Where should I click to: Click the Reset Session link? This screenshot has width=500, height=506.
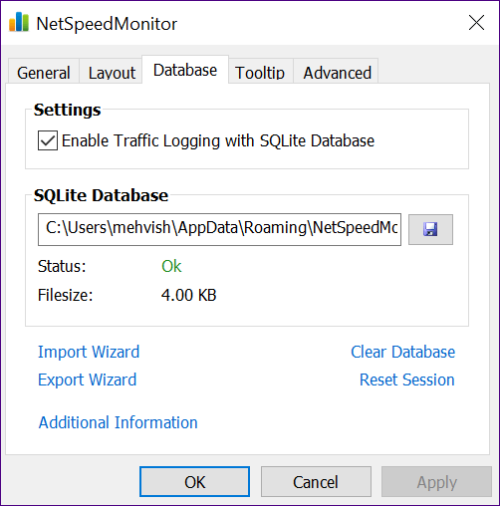407,380
